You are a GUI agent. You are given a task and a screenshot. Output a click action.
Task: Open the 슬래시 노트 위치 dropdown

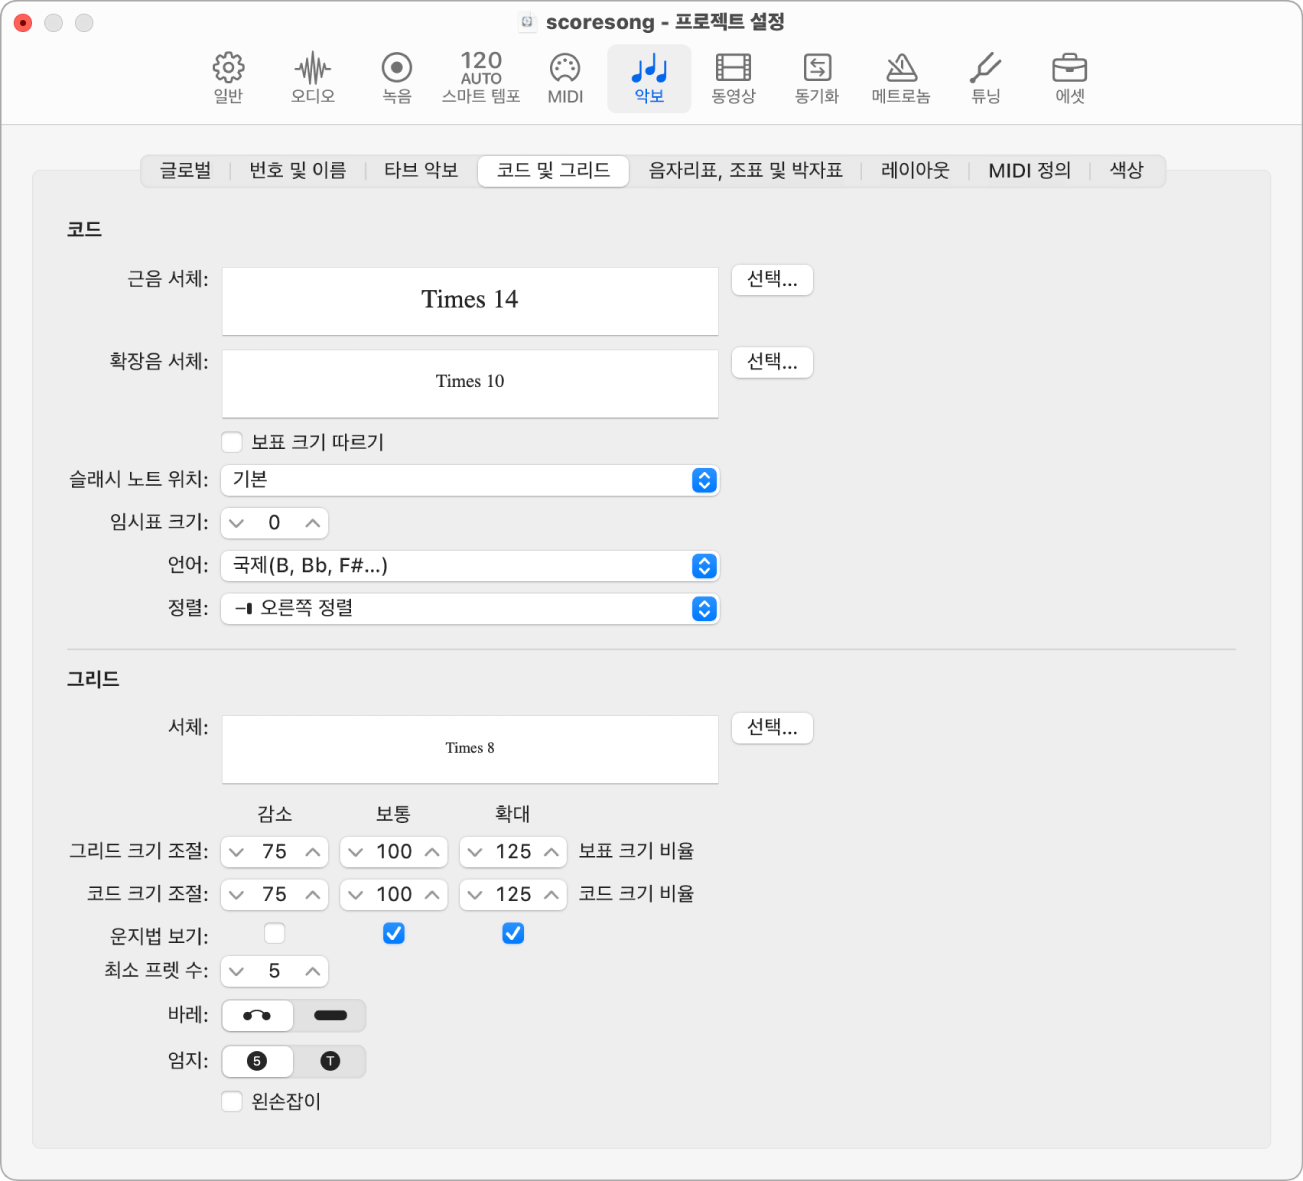coord(470,480)
